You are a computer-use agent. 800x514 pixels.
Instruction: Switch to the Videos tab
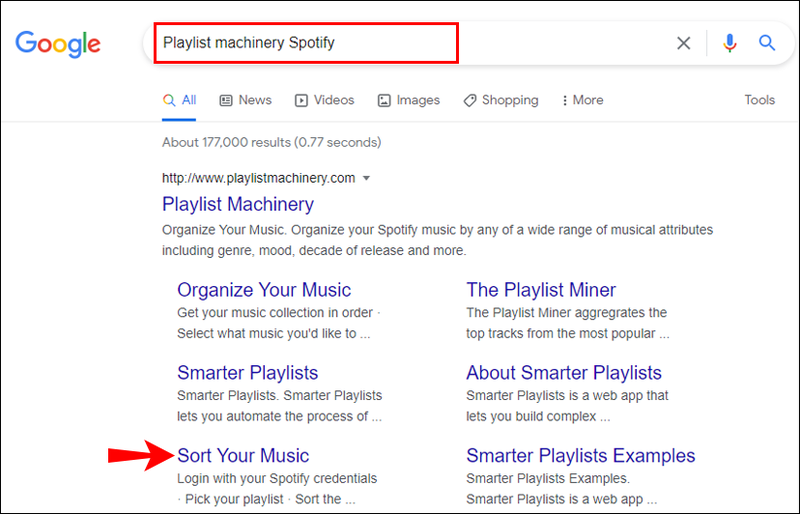pos(324,100)
